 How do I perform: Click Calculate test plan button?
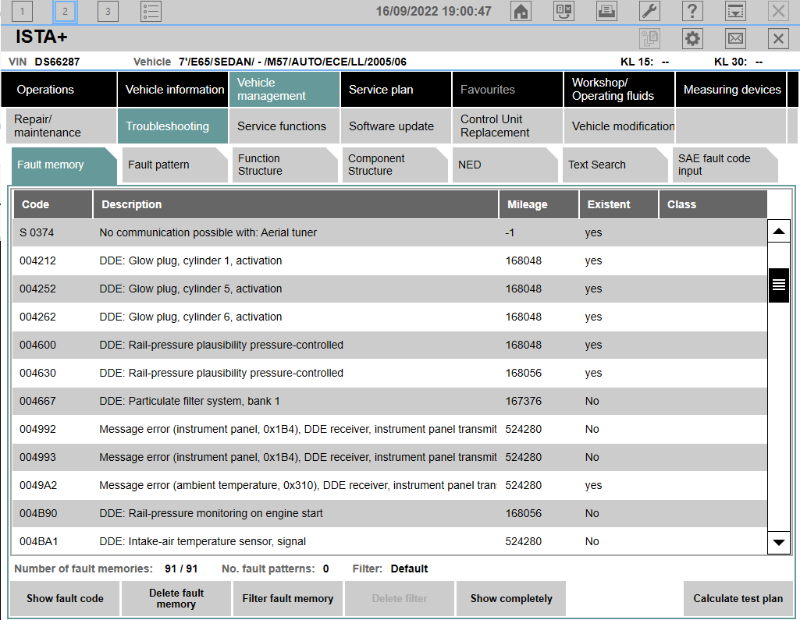click(738, 598)
